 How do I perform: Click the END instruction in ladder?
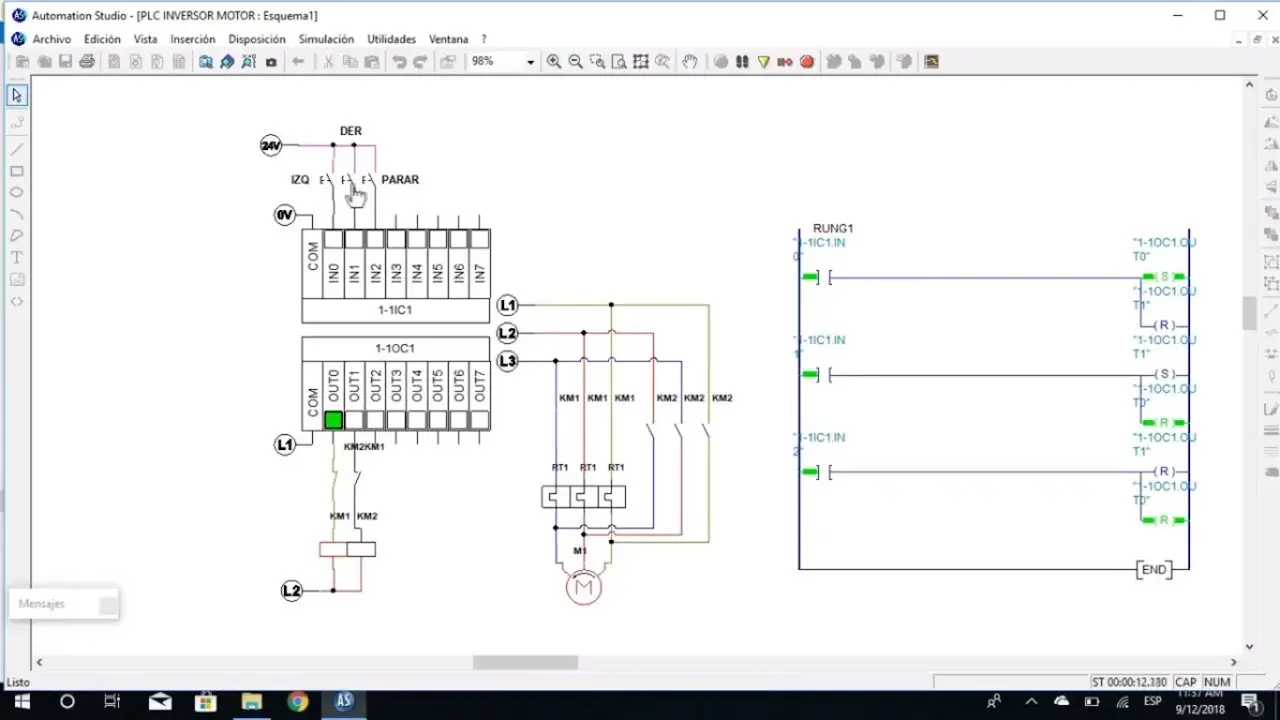pyautogui.click(x=1154, y=570)
